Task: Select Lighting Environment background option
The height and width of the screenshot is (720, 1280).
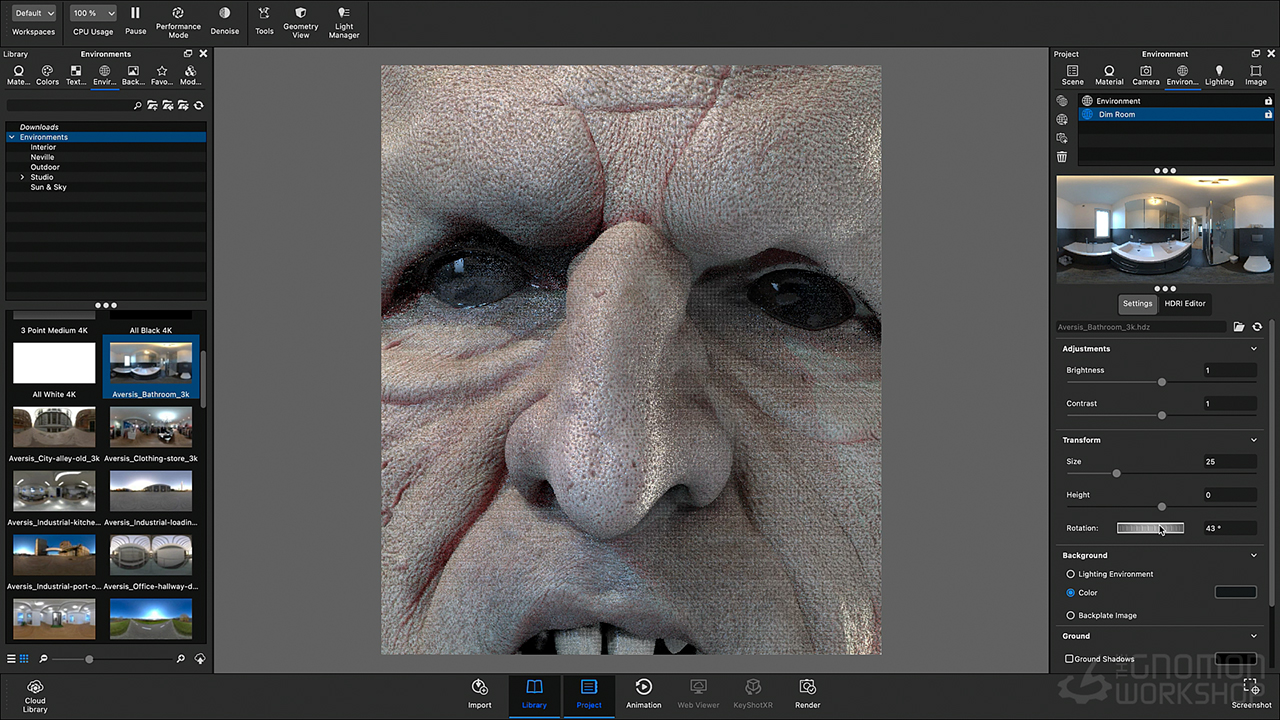Action: point(1071,574)
